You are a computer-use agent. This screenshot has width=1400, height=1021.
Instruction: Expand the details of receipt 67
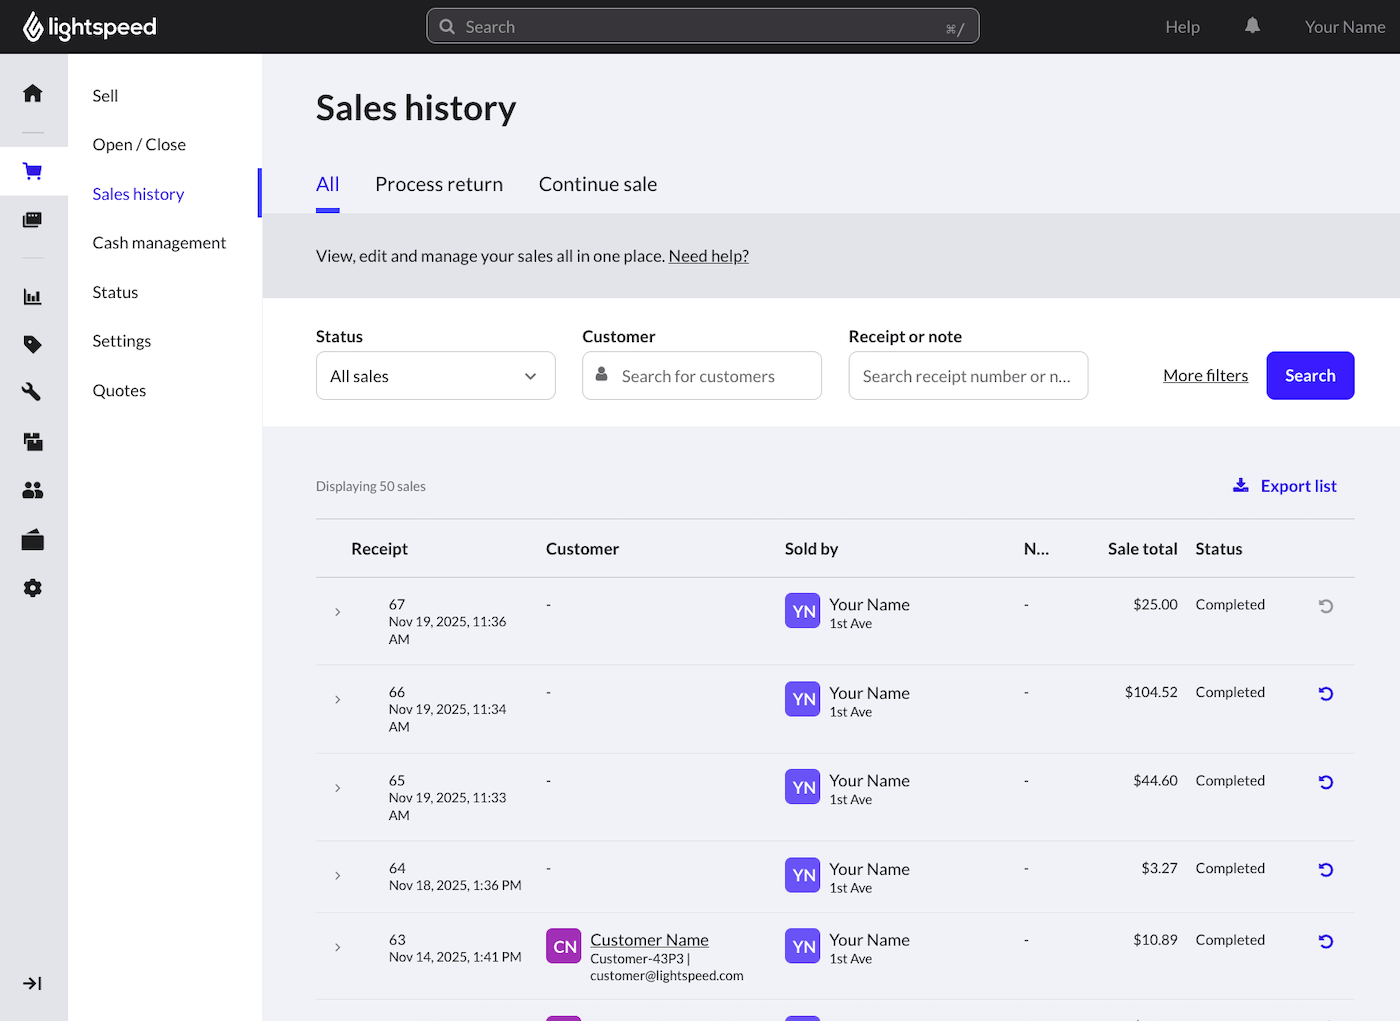[x=338, y=612]
